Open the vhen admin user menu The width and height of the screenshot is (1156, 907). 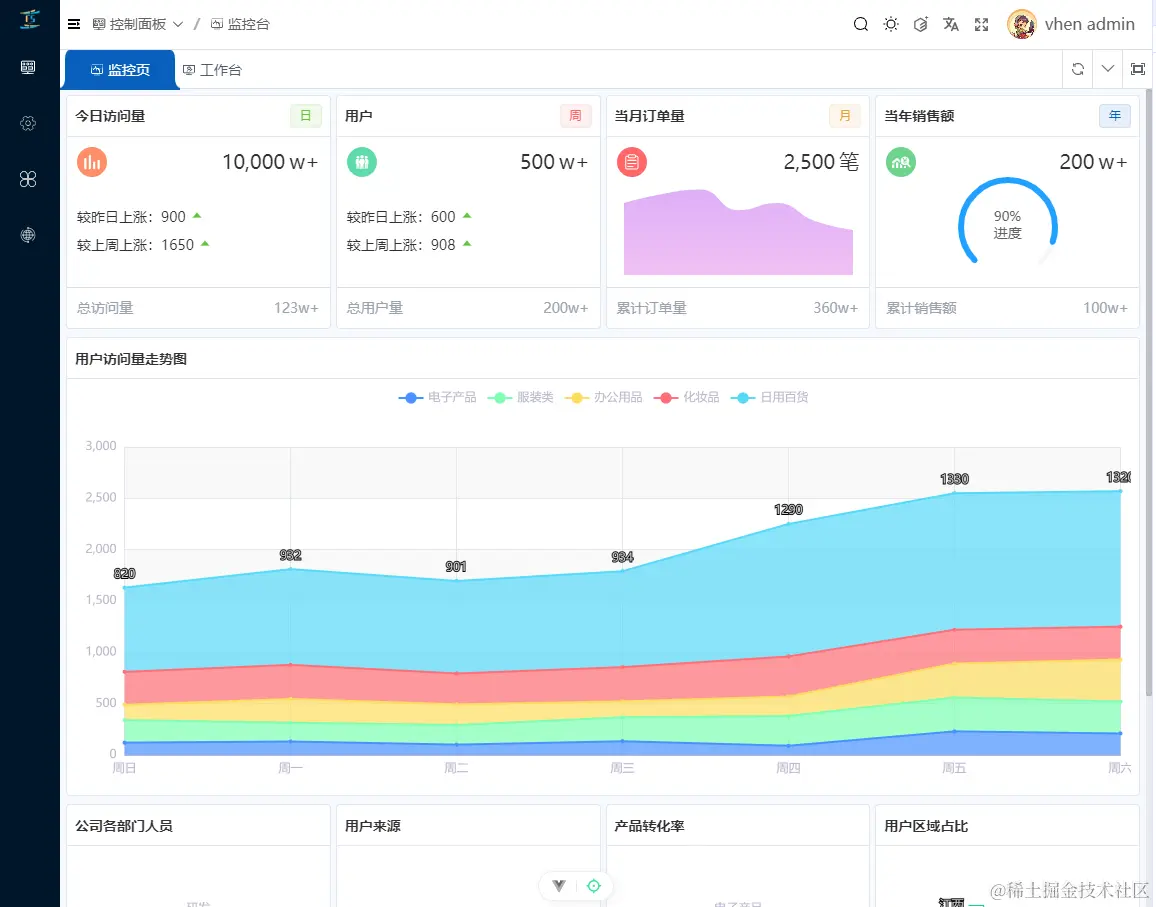click(1070, 24)
